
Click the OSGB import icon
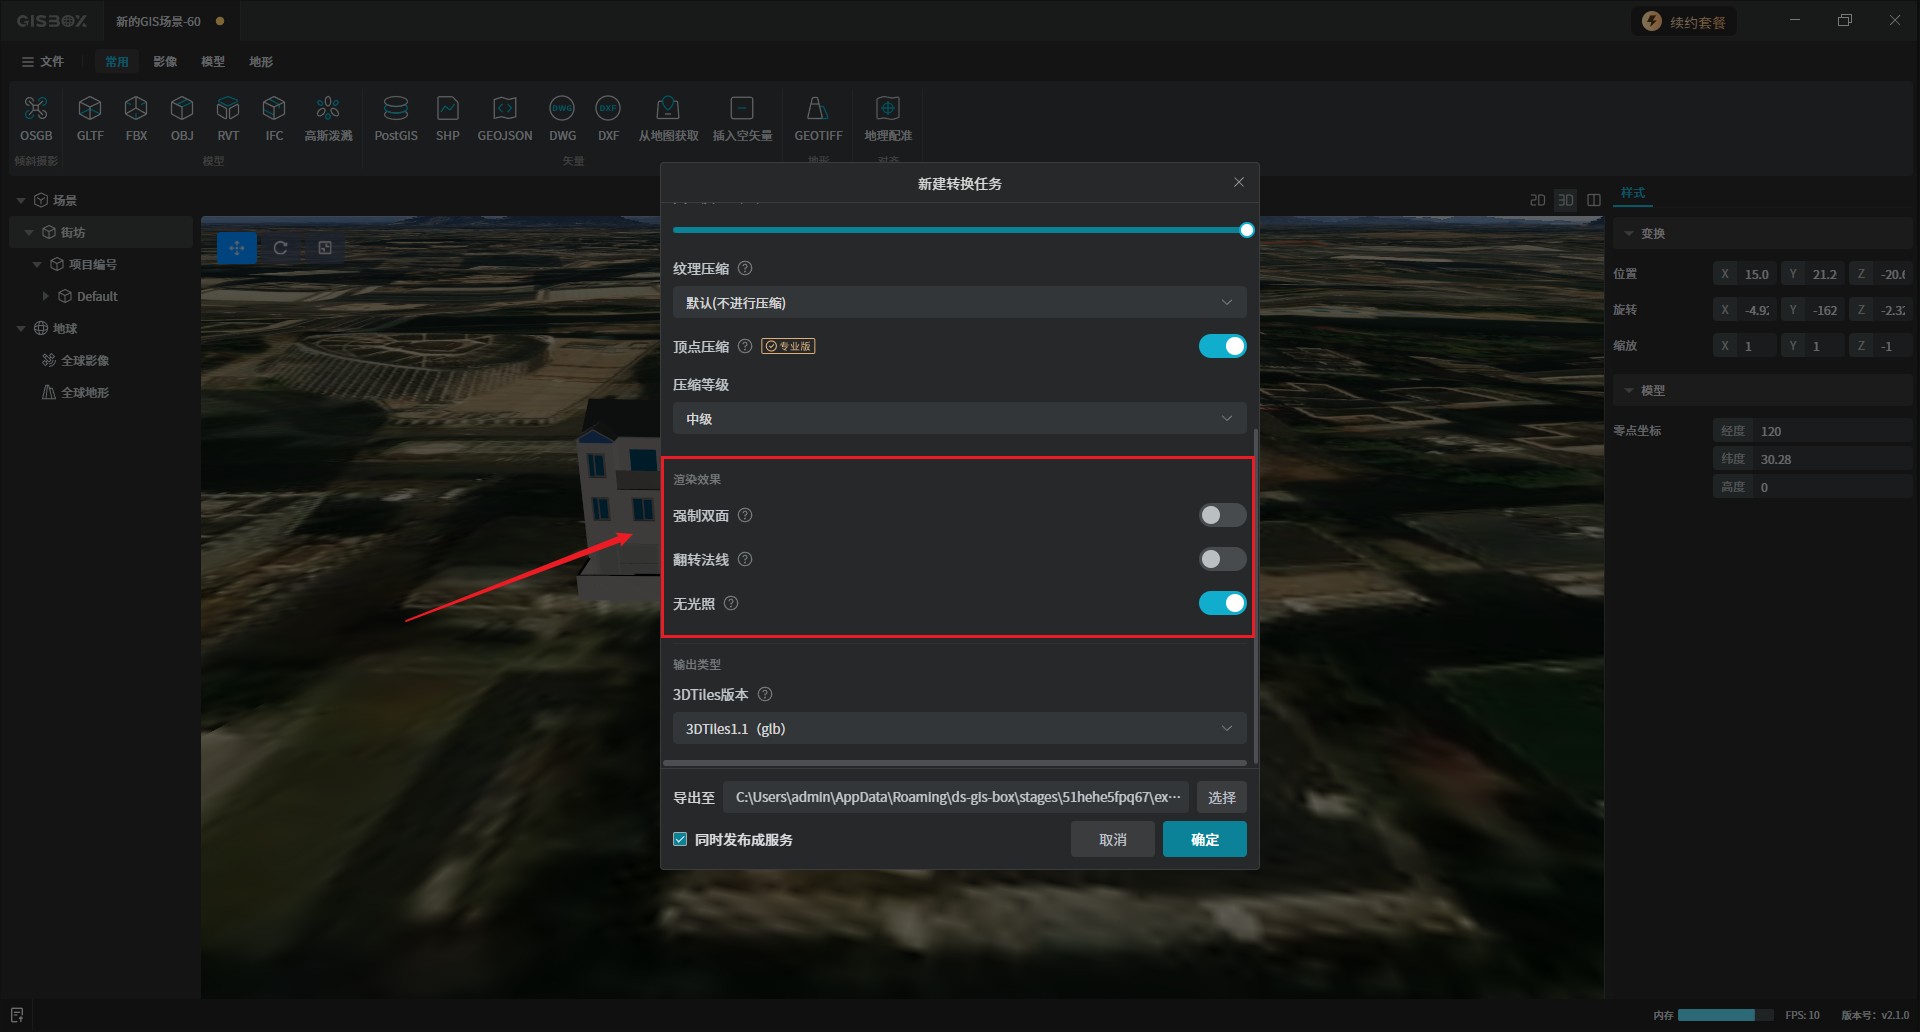(36, 109)
